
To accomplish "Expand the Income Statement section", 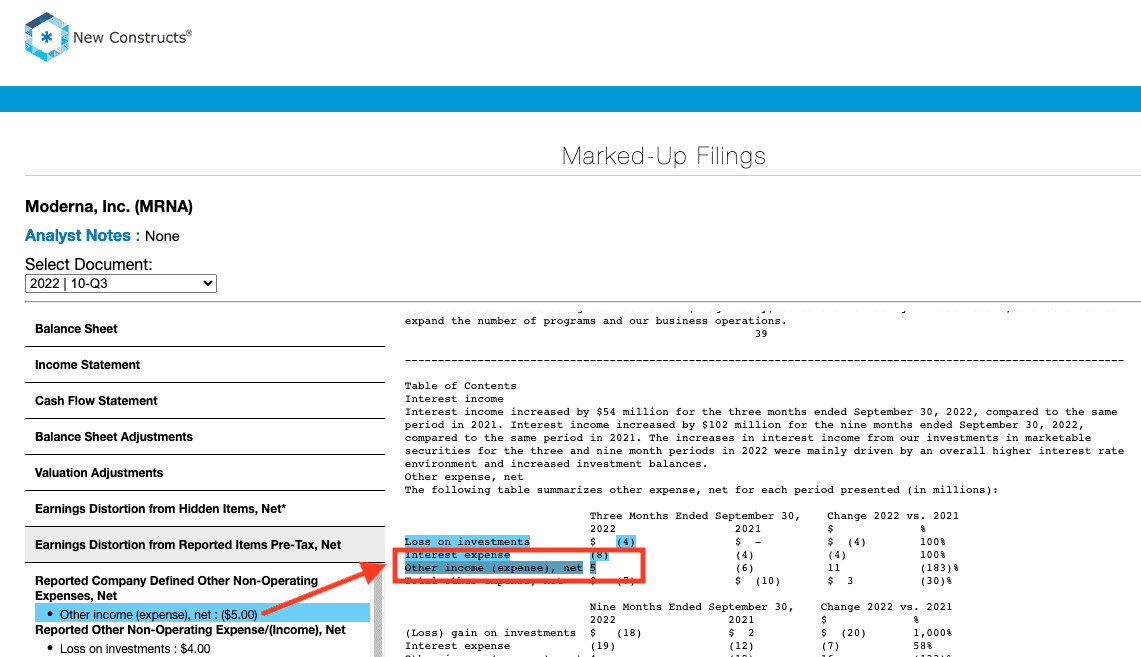I will click(x=204, y=365).
